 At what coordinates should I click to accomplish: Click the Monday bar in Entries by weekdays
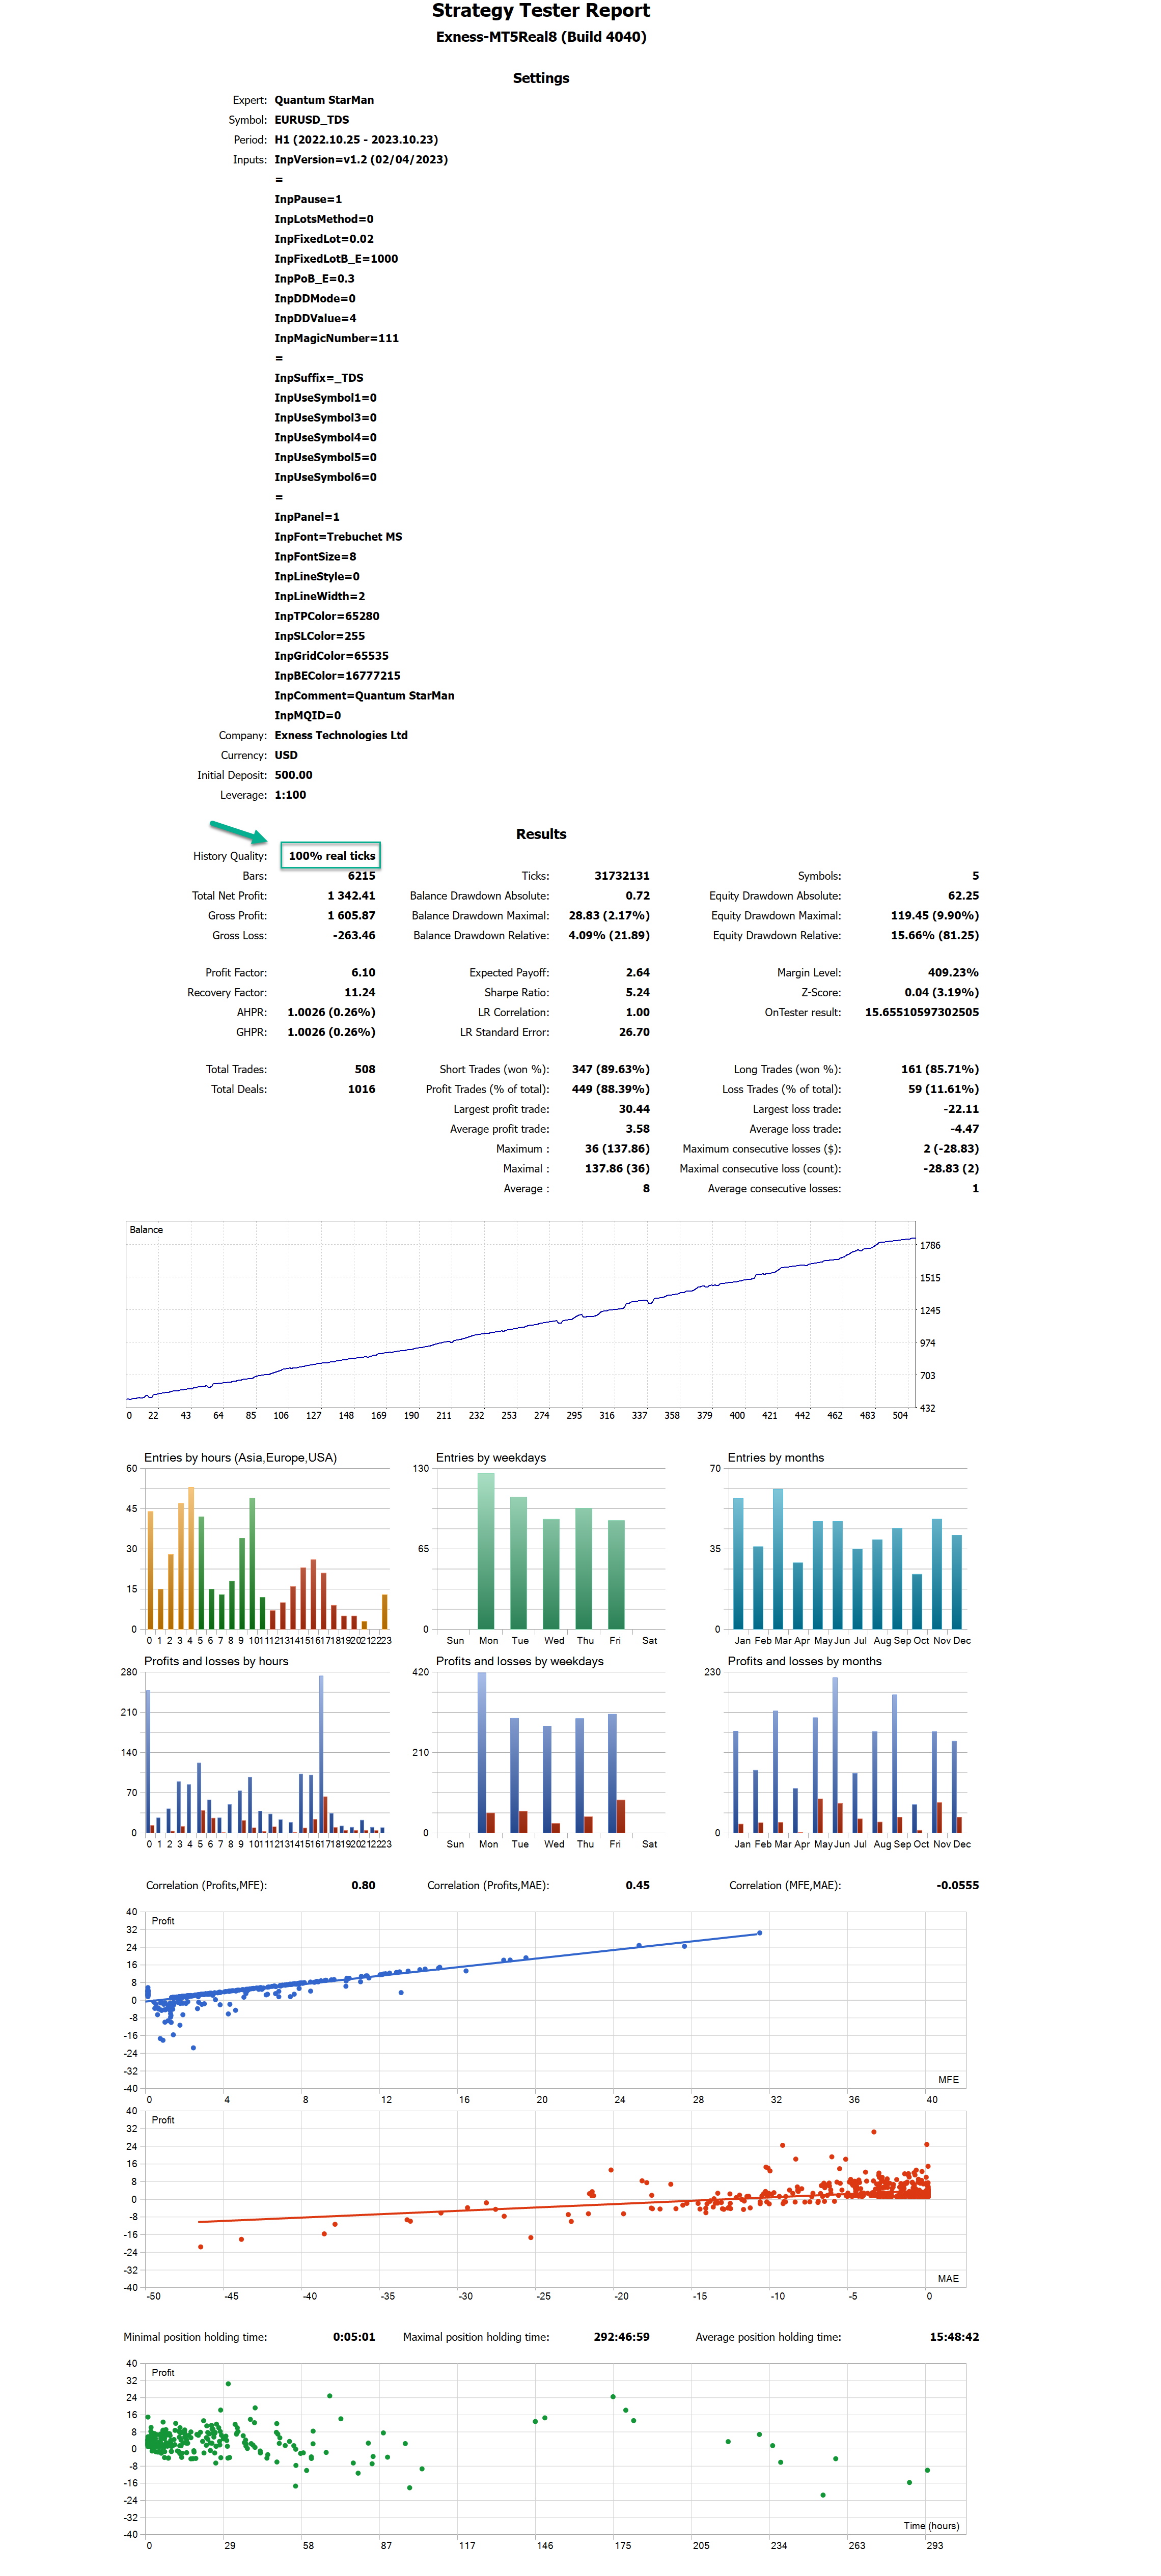486,1550
